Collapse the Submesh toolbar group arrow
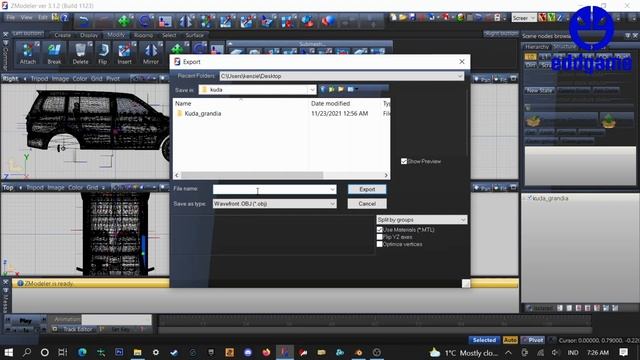The height and width of the screenshot is (360, 640). [x=230, y=44]
